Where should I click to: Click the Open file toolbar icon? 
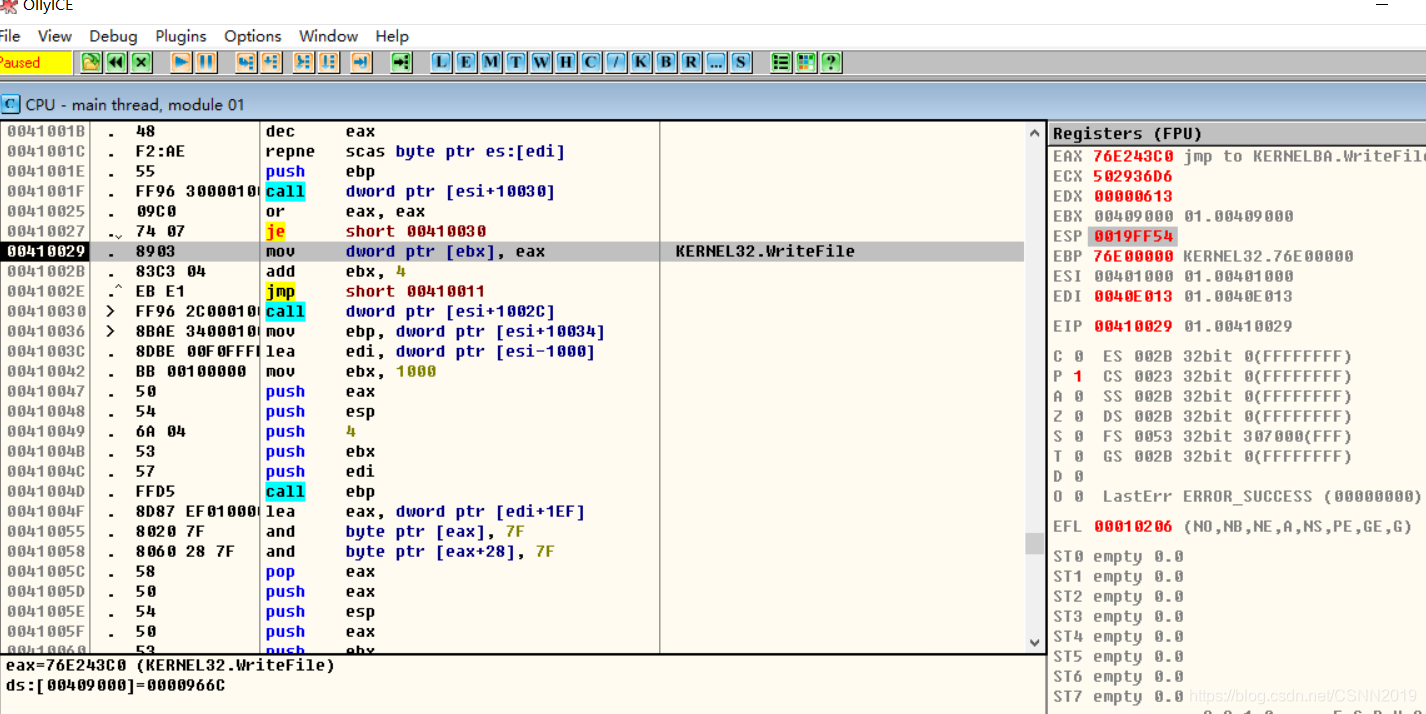[91, 62]
